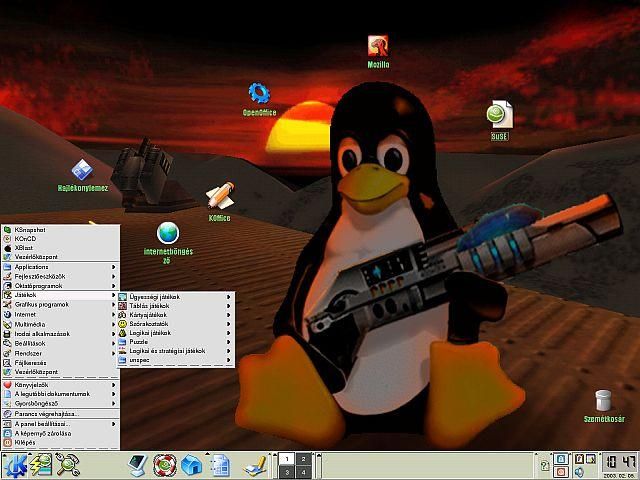
Task: Open the Mozilla desktop icon
Action: point(378,46)
